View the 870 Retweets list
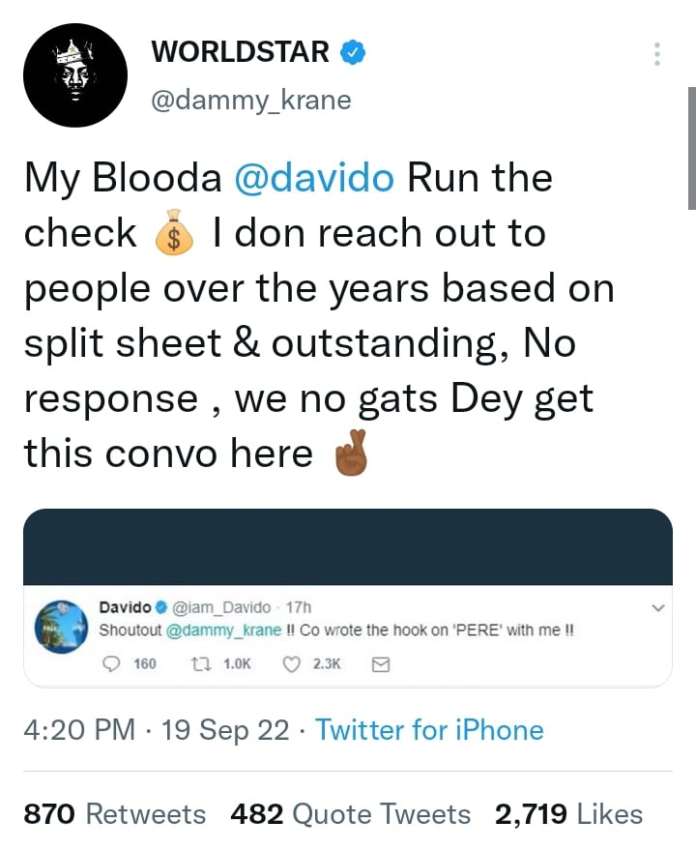The image size is (696, 850). (114, 814)
